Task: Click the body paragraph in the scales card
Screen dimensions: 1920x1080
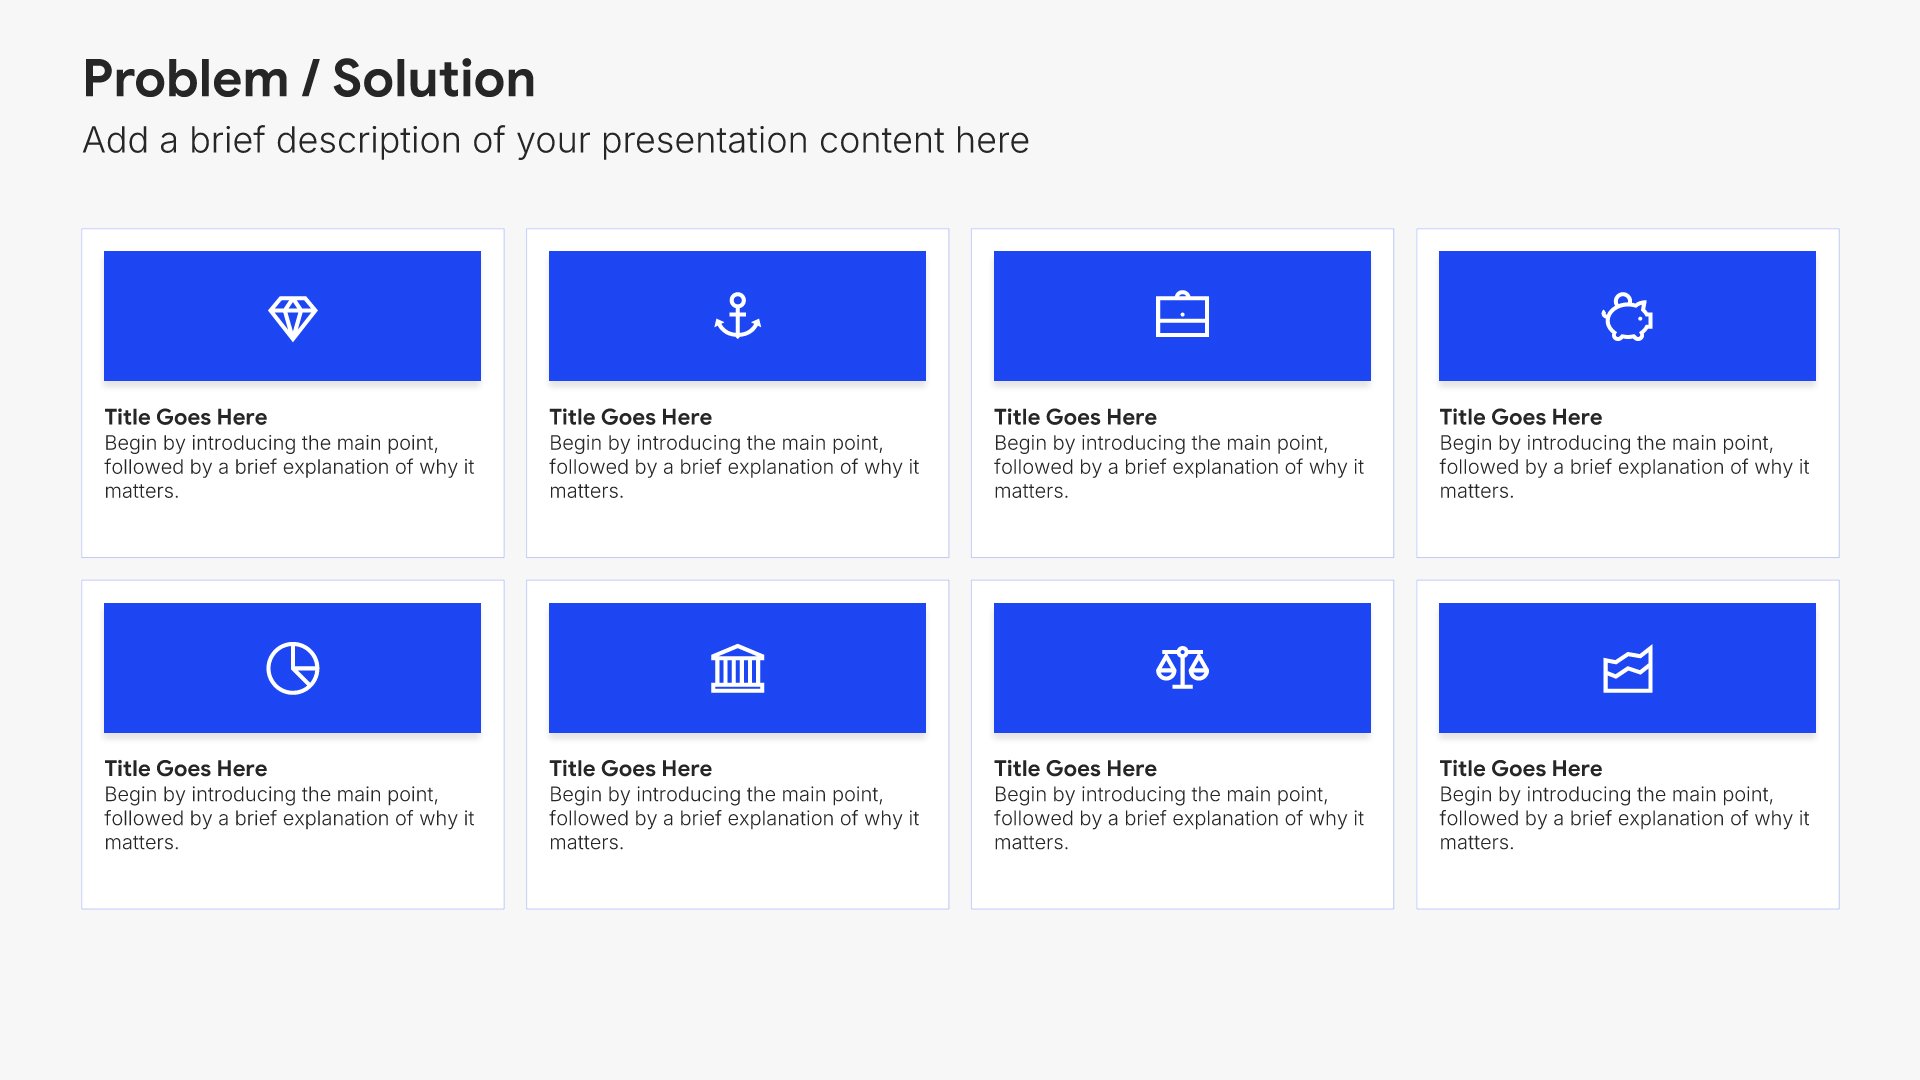Action: 1179,818
